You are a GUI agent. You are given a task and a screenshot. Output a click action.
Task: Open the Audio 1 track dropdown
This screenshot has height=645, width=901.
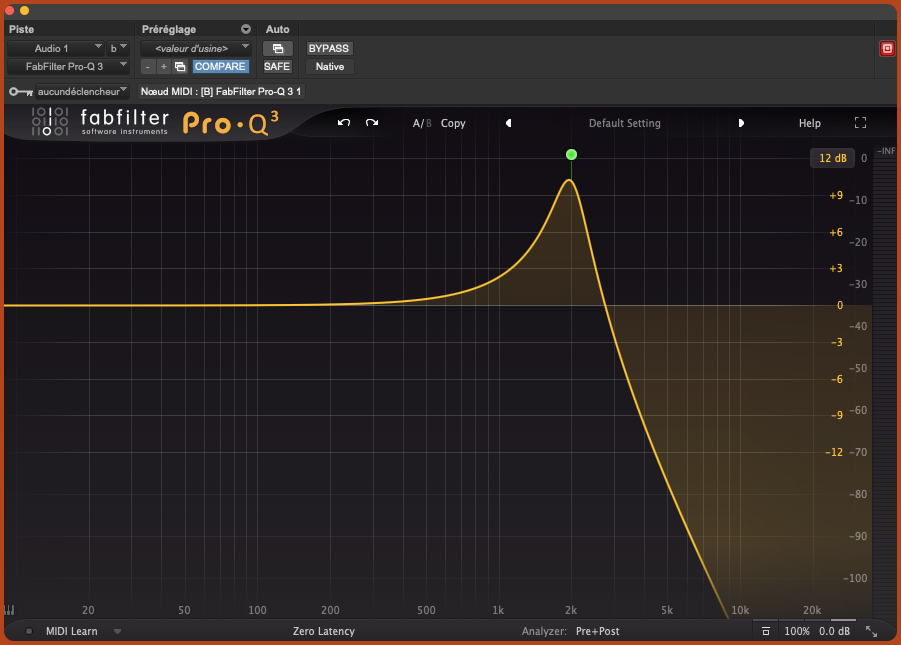pyautogui.click(x=55, y=48)
